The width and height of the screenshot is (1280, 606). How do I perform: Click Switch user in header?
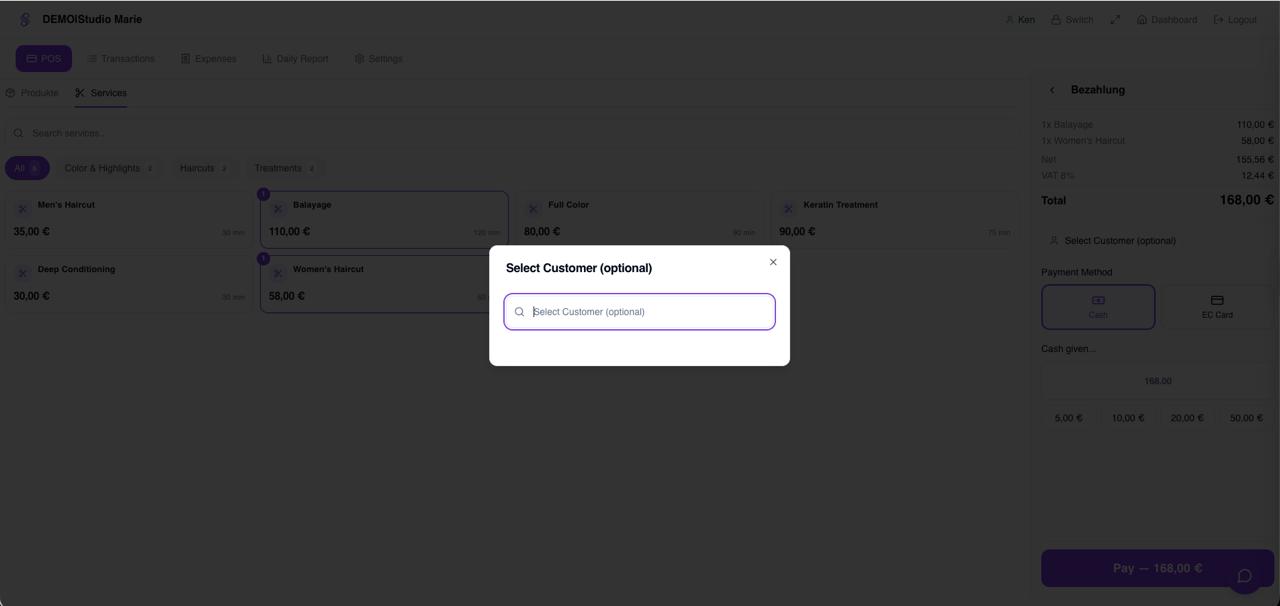click(1072, 19)
